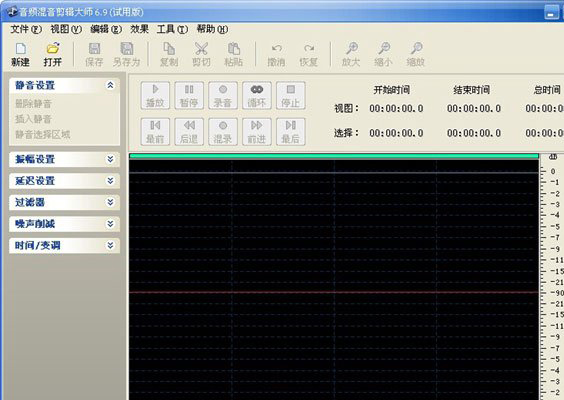564x400 pixels.
Task: Open the 工具(T) menu
Action: tap(172, 29)
